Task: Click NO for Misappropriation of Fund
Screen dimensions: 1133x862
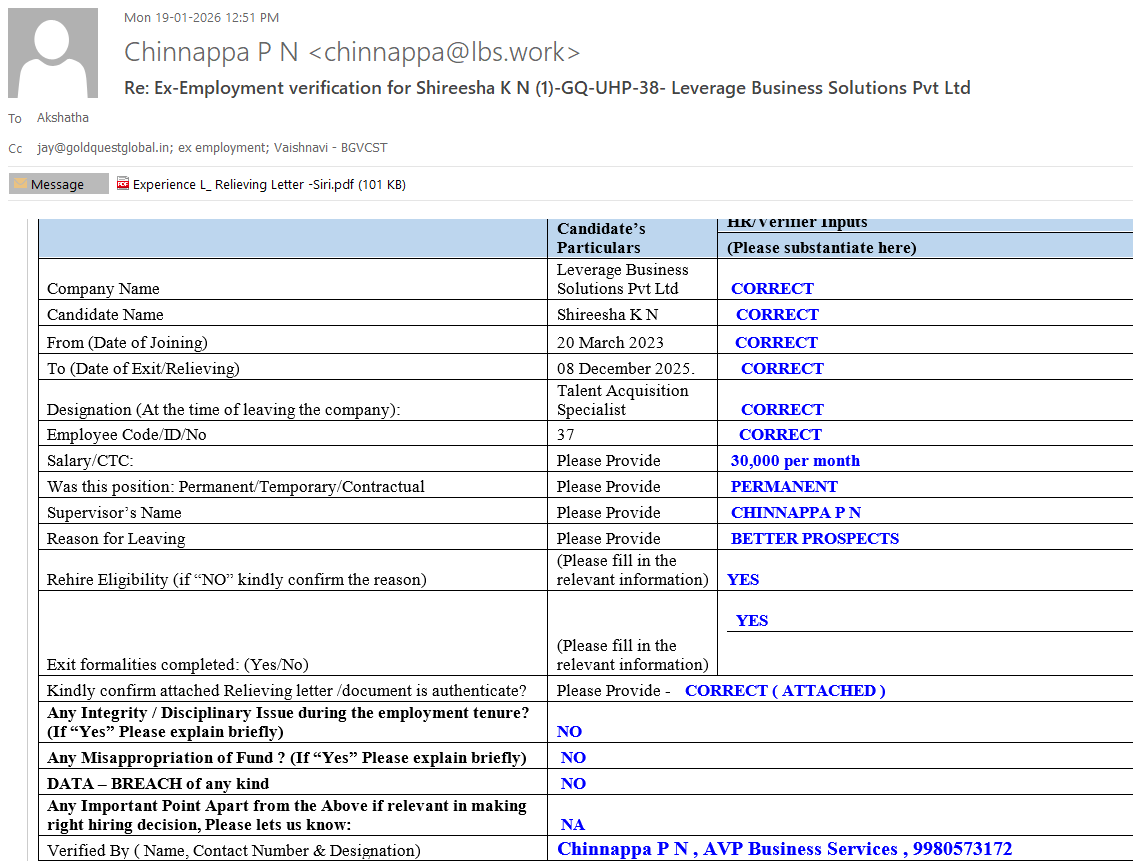Action: (x=573, y=758)
